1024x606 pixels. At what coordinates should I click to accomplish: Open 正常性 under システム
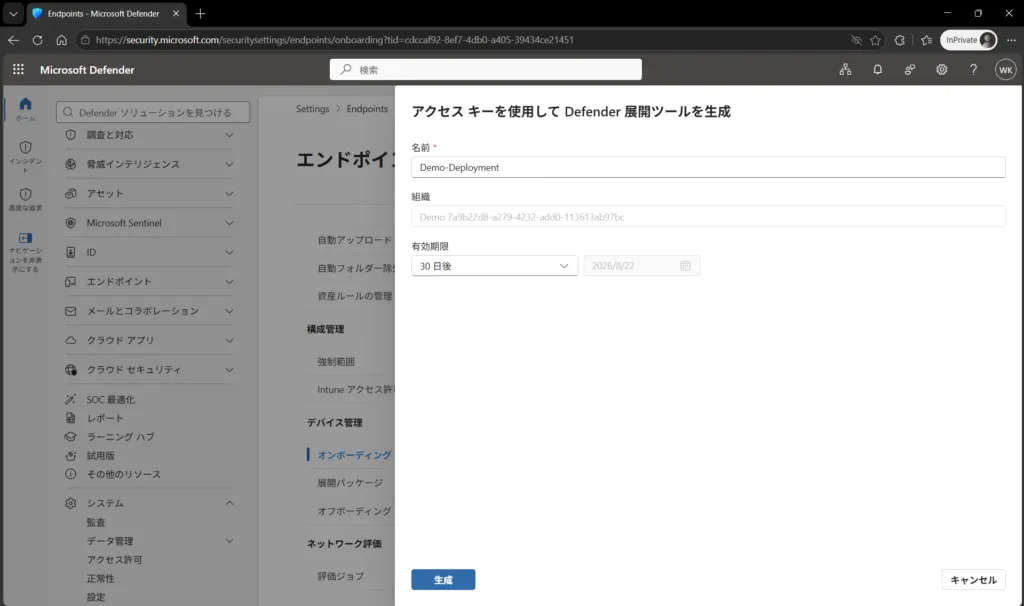[x=101, y=579]
